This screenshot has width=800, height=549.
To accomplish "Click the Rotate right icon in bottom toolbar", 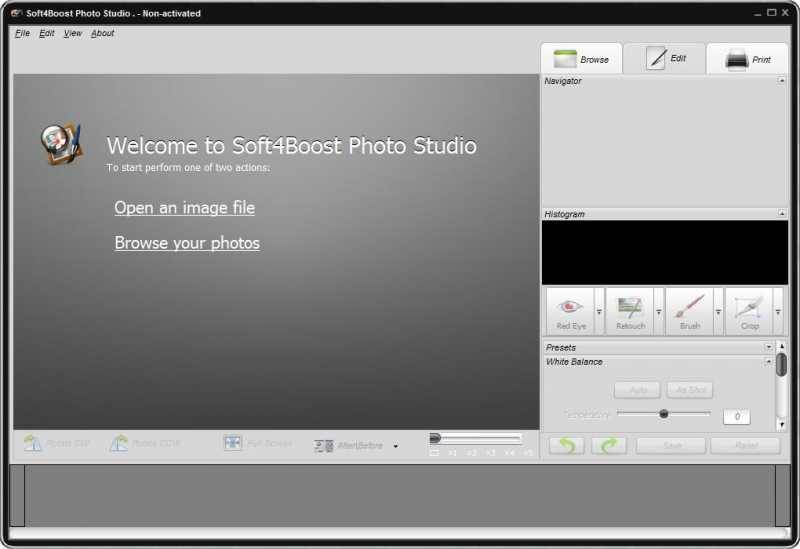I will coord(119,443).
